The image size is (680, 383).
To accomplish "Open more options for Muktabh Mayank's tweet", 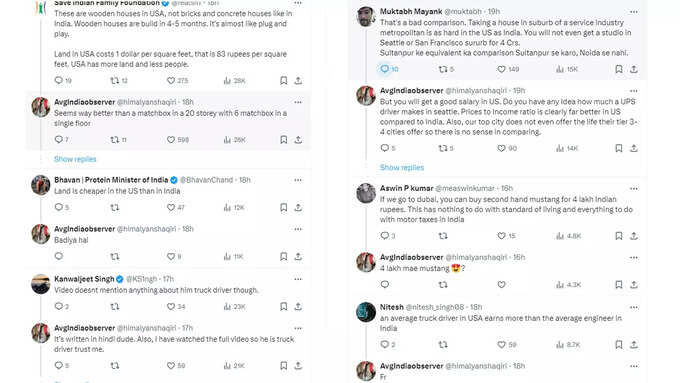I will [x=634, y=12].
